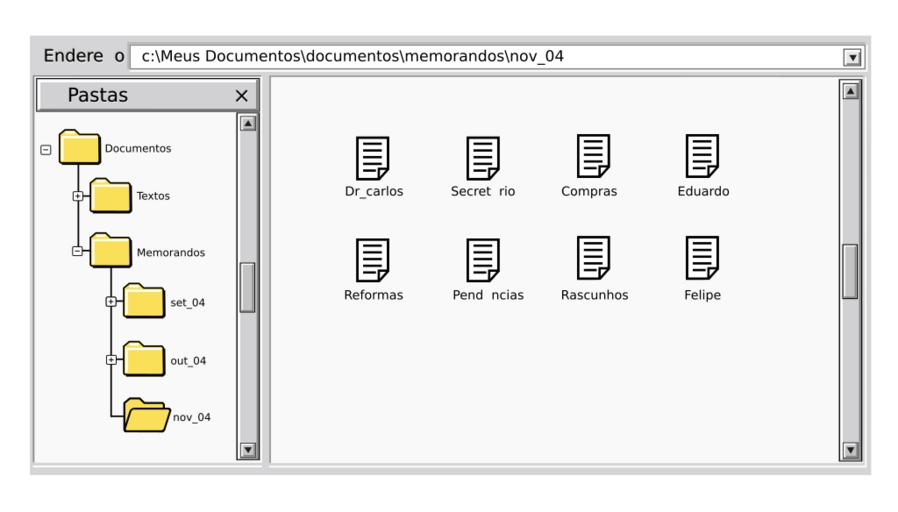Select the Memorandos folder label
Viewport: 898px width, 512px height.
(171, 253)
